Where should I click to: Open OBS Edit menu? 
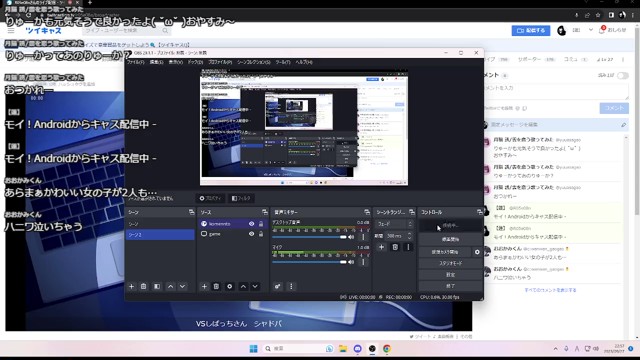click(x=156, y=62)
